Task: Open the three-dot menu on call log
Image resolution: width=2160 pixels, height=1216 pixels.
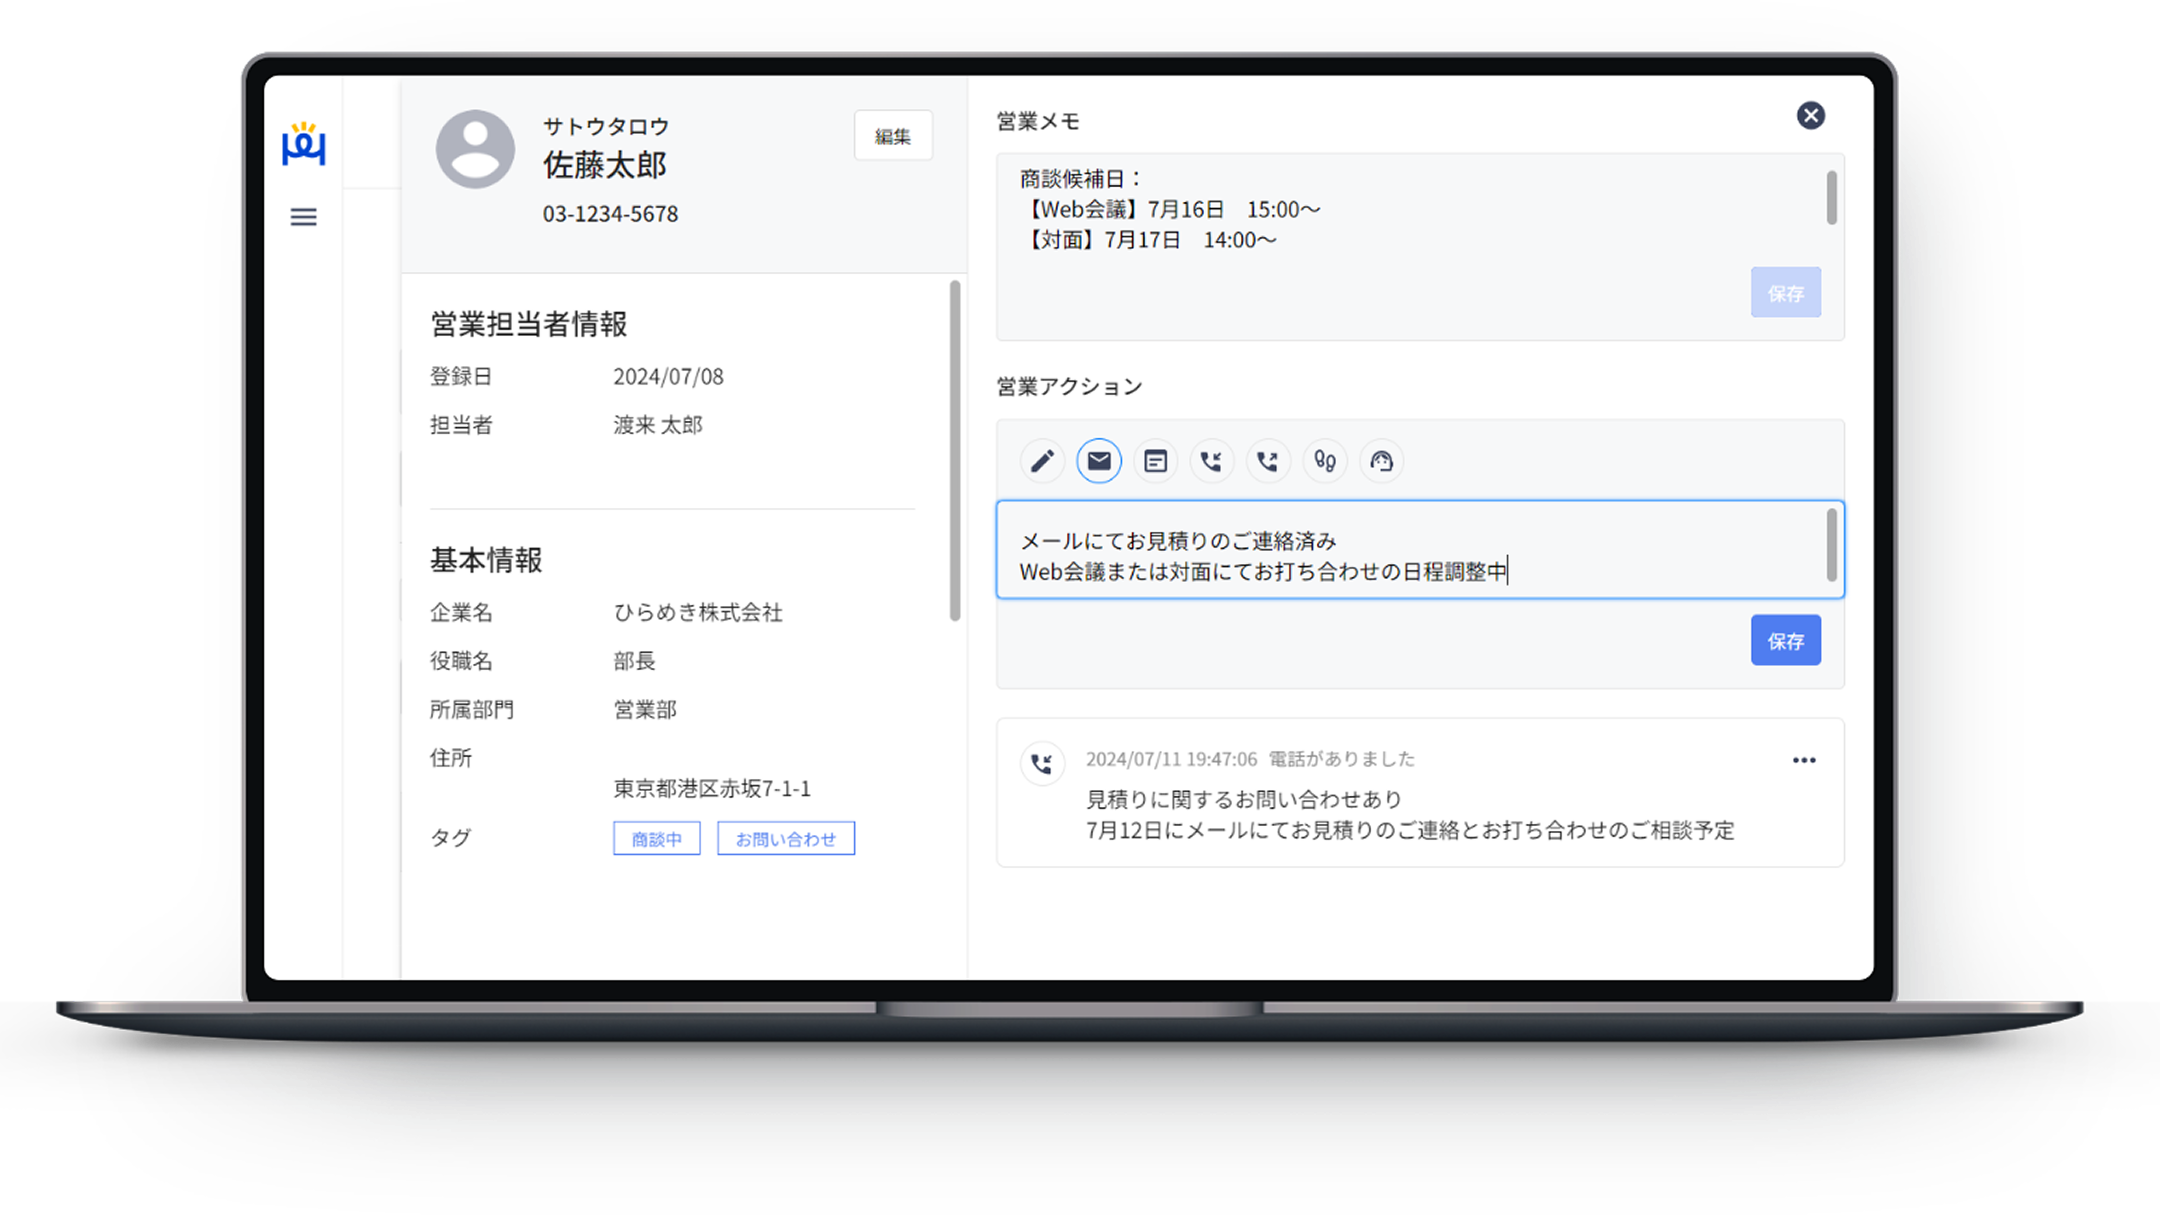Action: [x=1804, y=761]
